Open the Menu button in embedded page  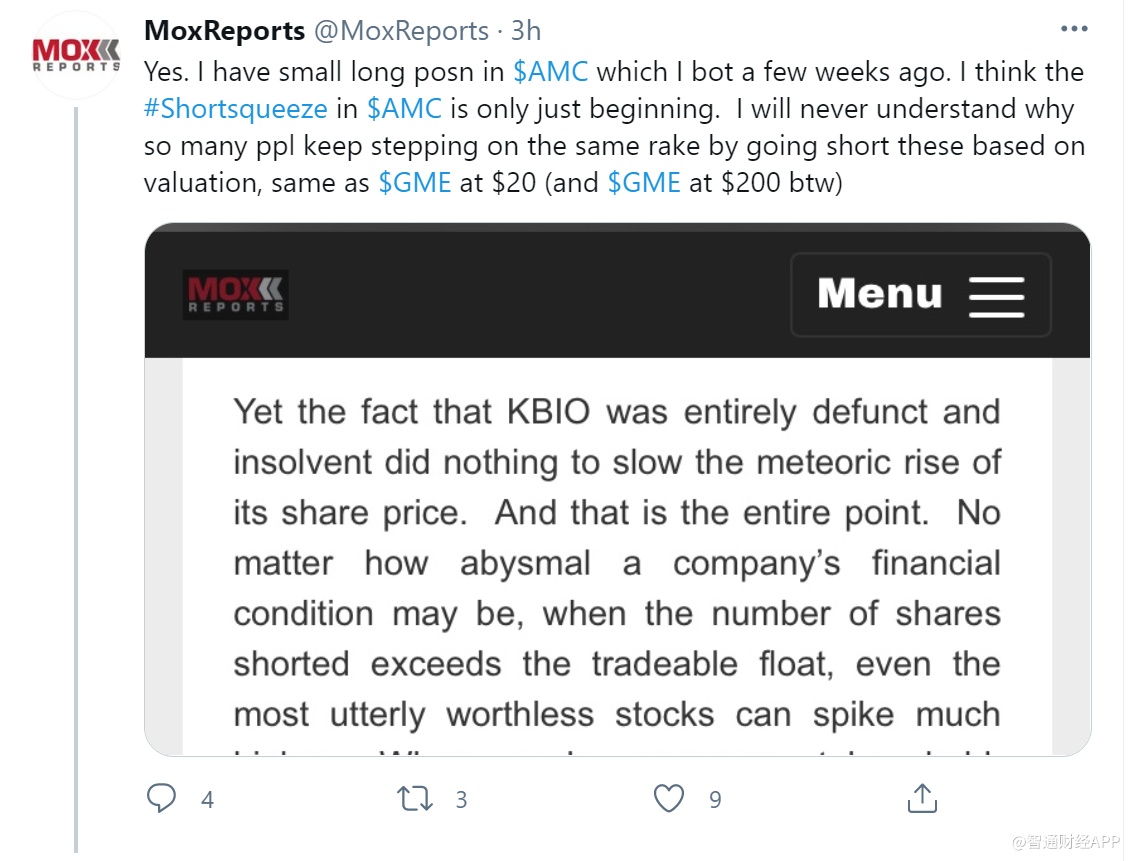point(920,295)
